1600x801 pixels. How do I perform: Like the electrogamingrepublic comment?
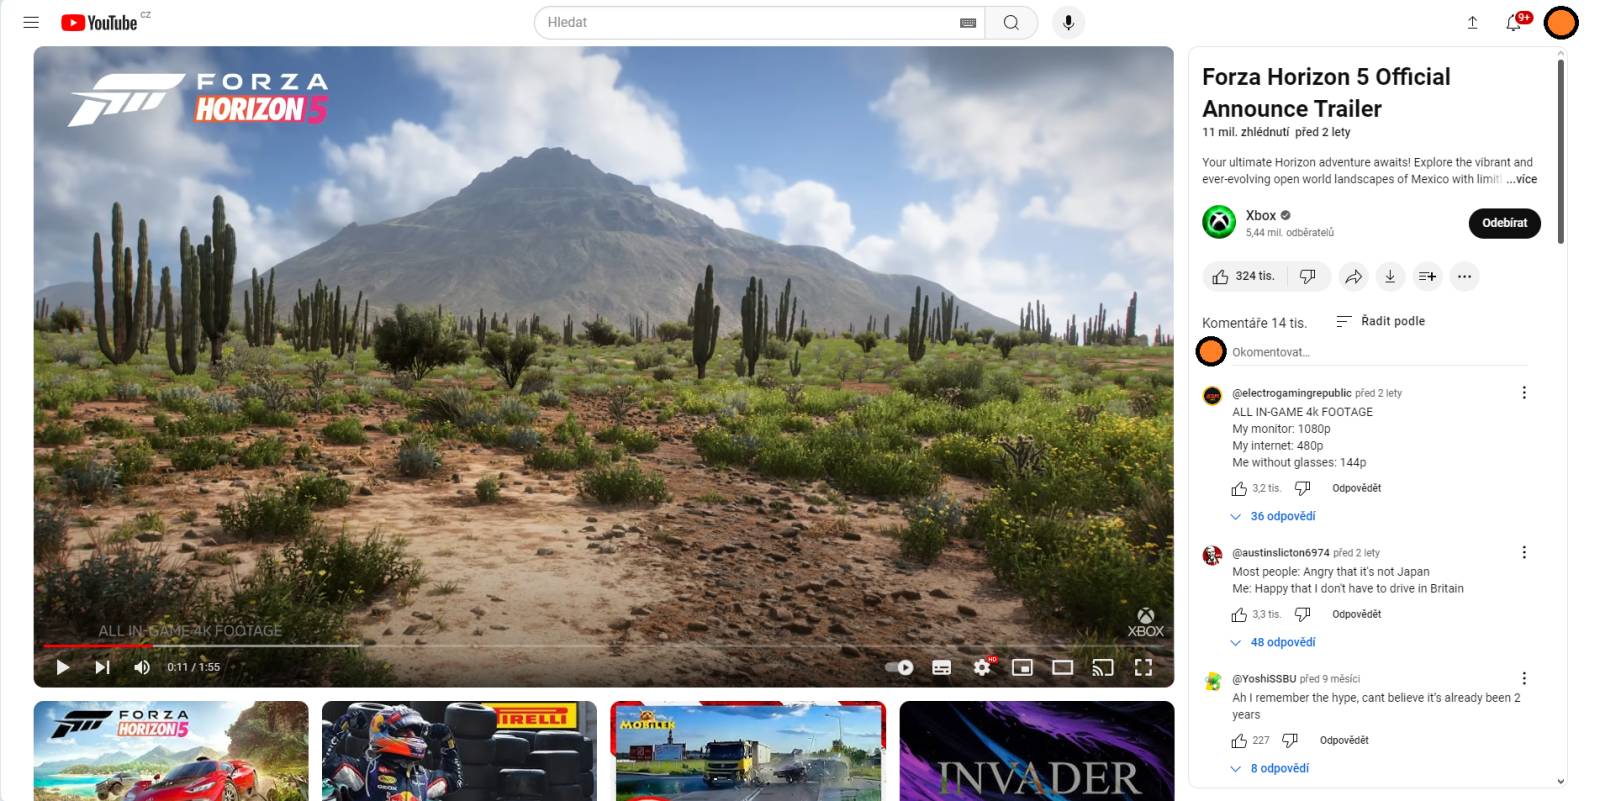point(1239,489)
